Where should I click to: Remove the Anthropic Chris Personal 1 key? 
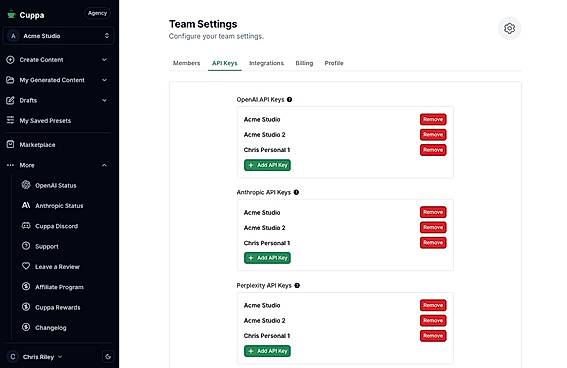tap(433, 243)
